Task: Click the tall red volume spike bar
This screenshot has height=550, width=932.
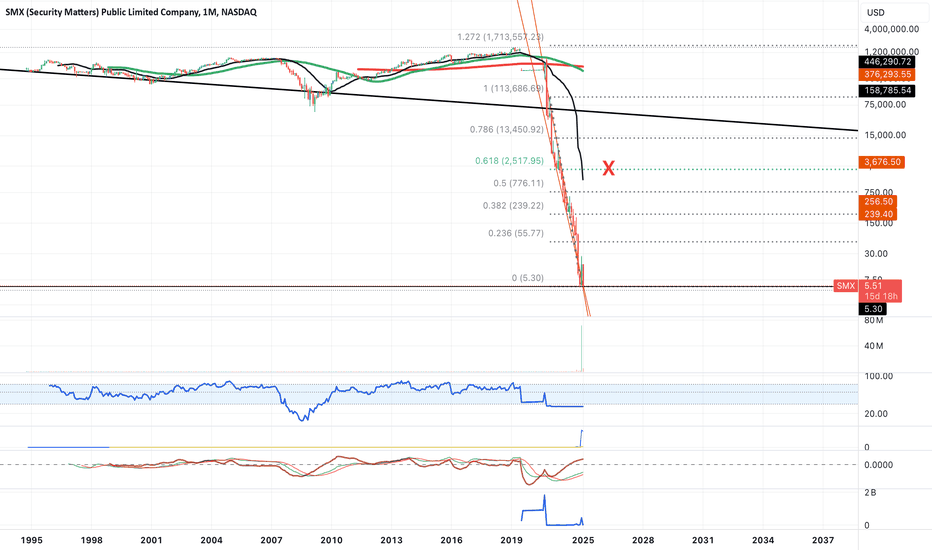Action: click(581, 350)
